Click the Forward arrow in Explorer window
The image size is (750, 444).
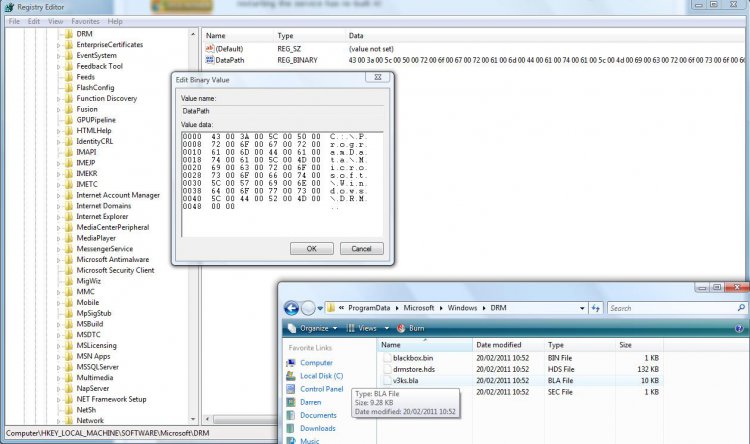click(308, 308)
